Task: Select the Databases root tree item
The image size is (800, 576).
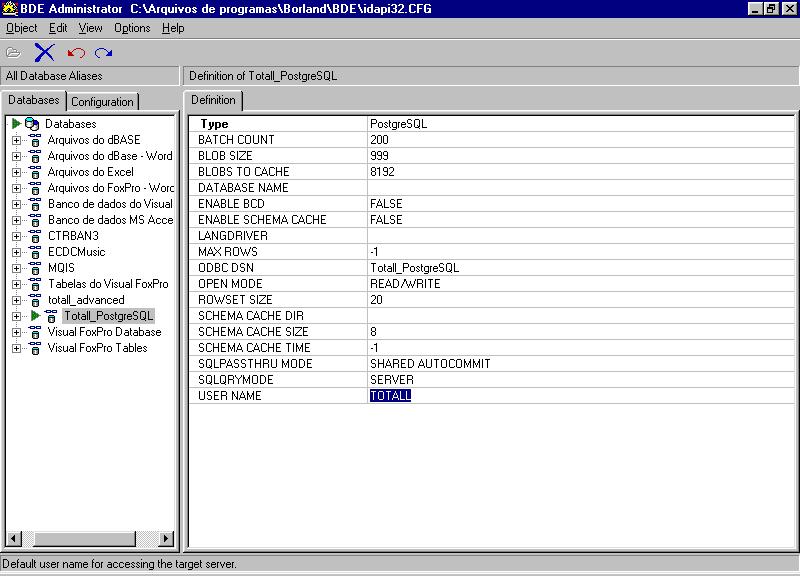Action: click(x=70, y=123)
